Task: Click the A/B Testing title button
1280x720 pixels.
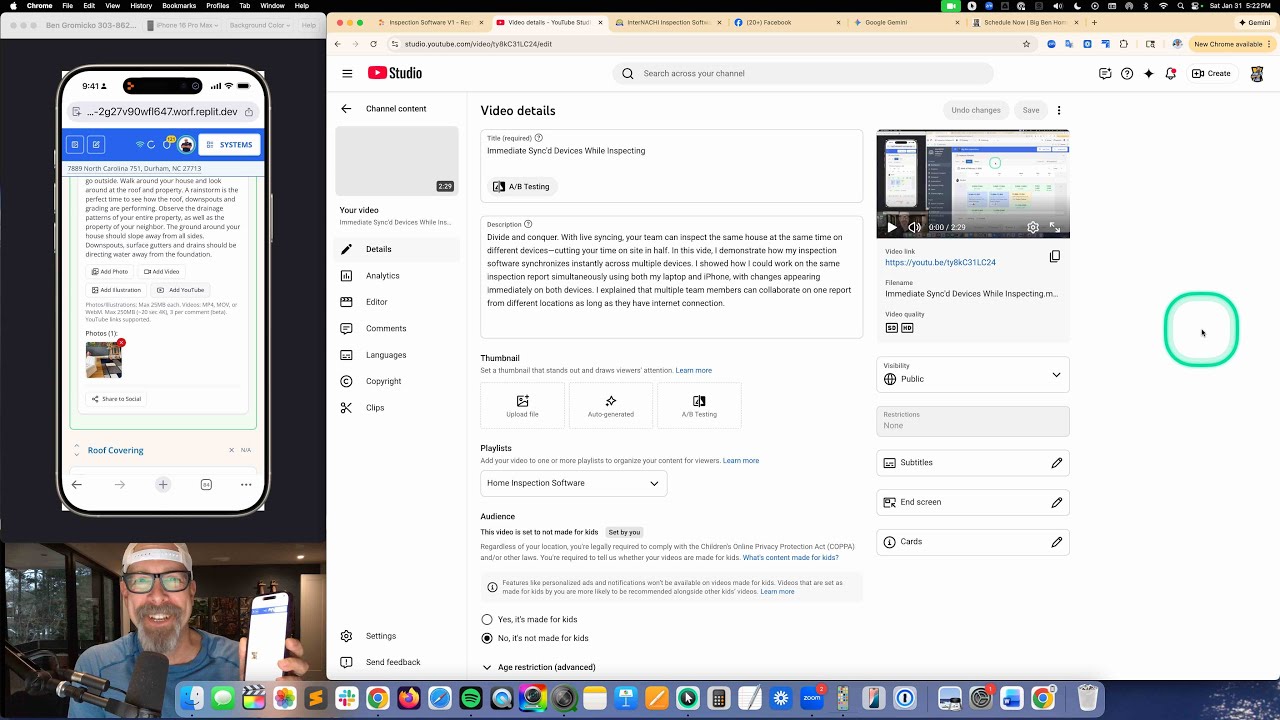Action: (521, 186)
